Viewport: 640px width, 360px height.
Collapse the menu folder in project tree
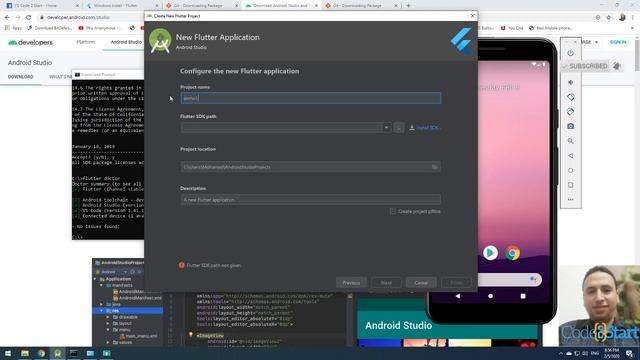click(x=108, y=329)
